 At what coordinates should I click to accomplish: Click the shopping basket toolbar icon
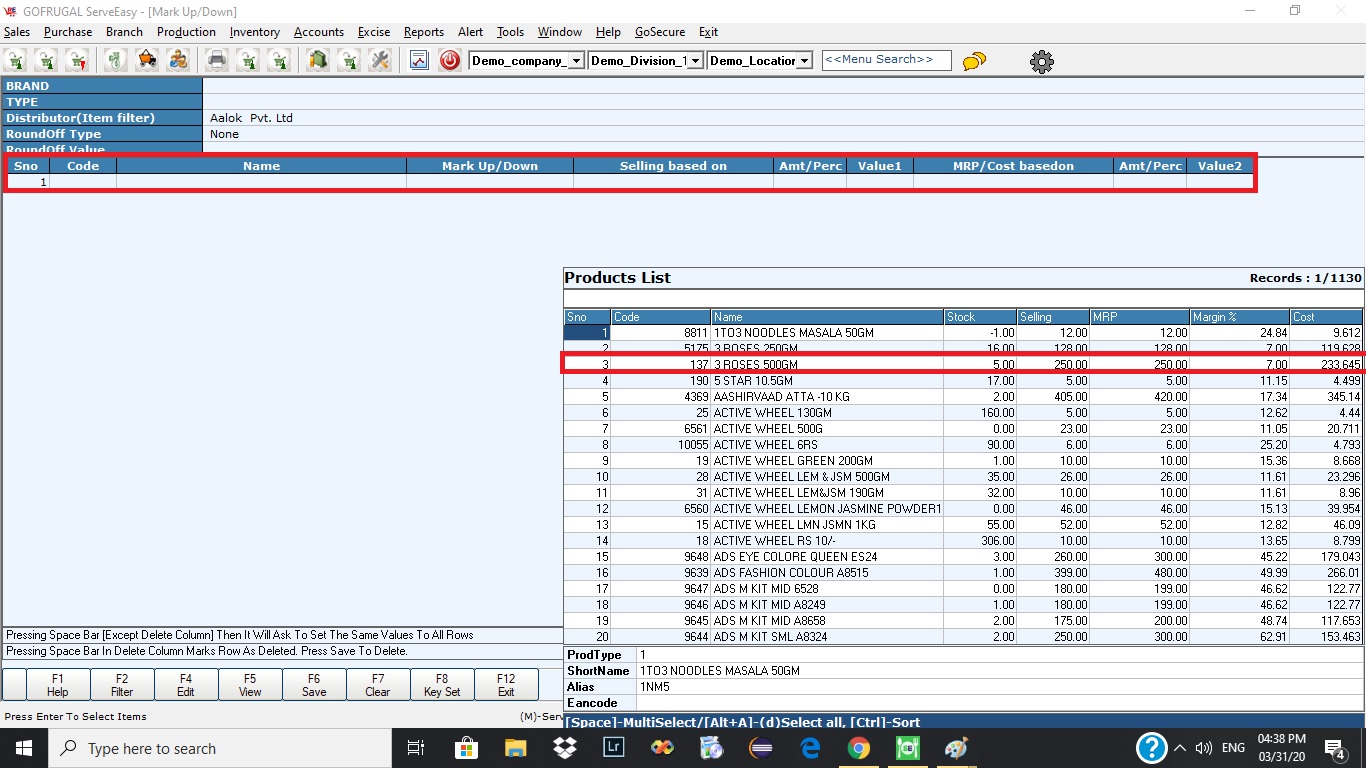pyautogui.click(x=147, y=61)
